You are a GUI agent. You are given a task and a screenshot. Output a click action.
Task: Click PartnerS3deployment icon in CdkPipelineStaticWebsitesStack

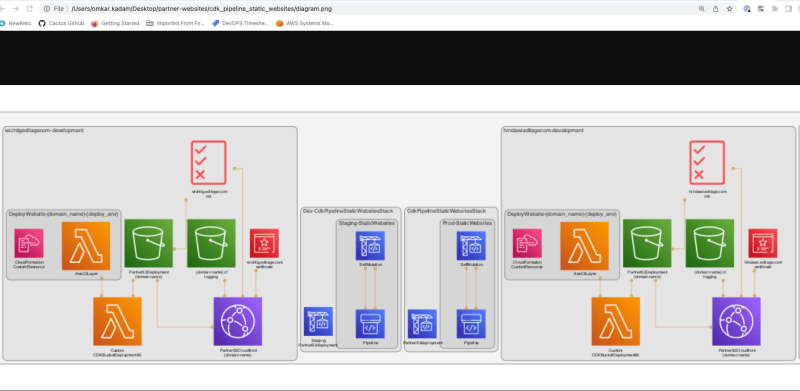[x=422, y=324]
